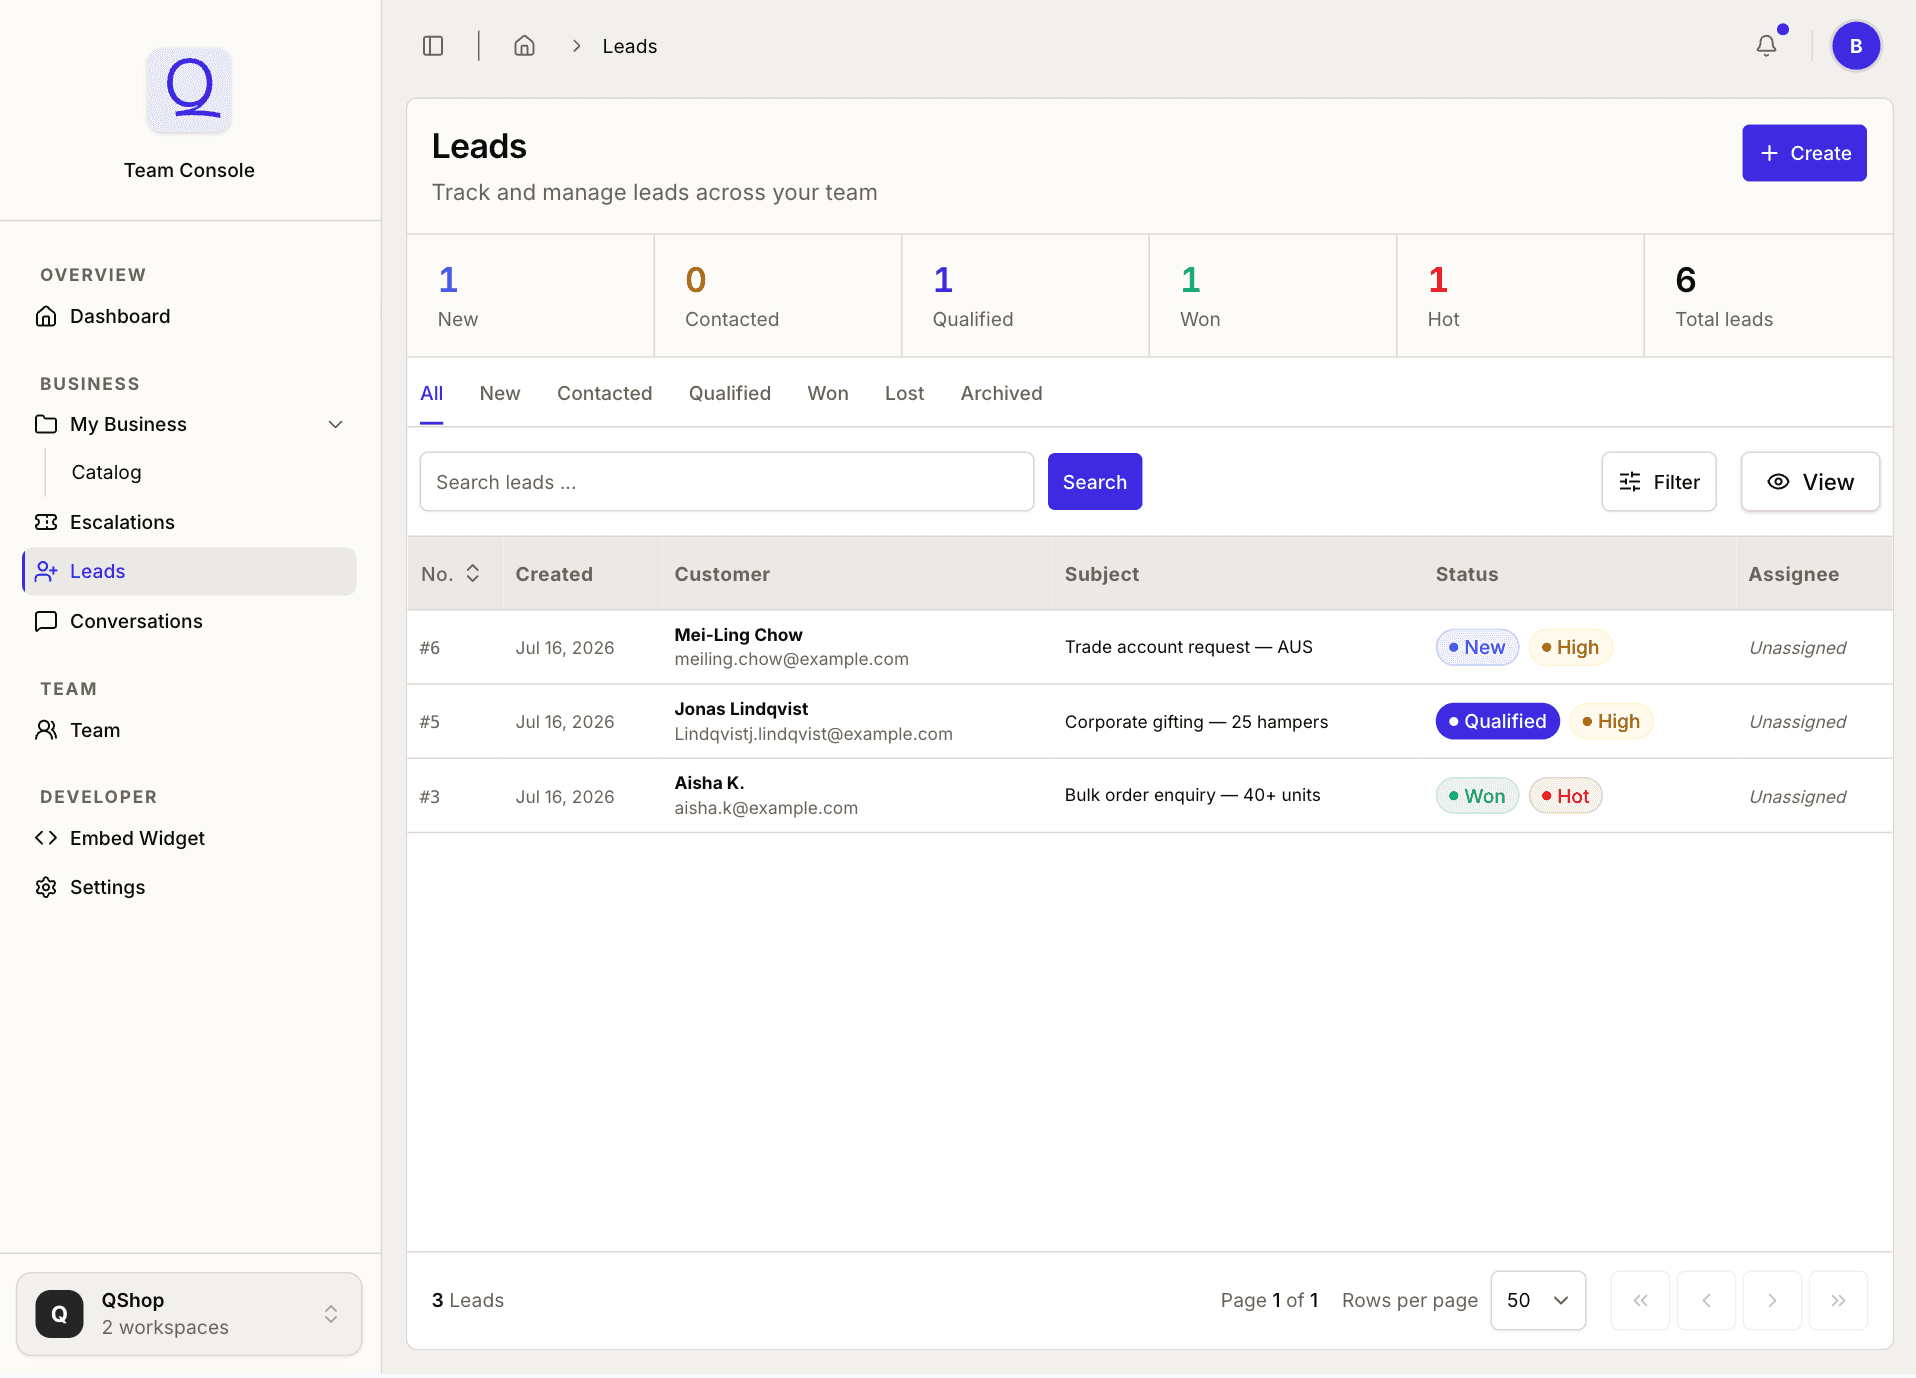Switch to the Won tab
The height and width of the screenshot is (1378, 1916).
[828, 393]
